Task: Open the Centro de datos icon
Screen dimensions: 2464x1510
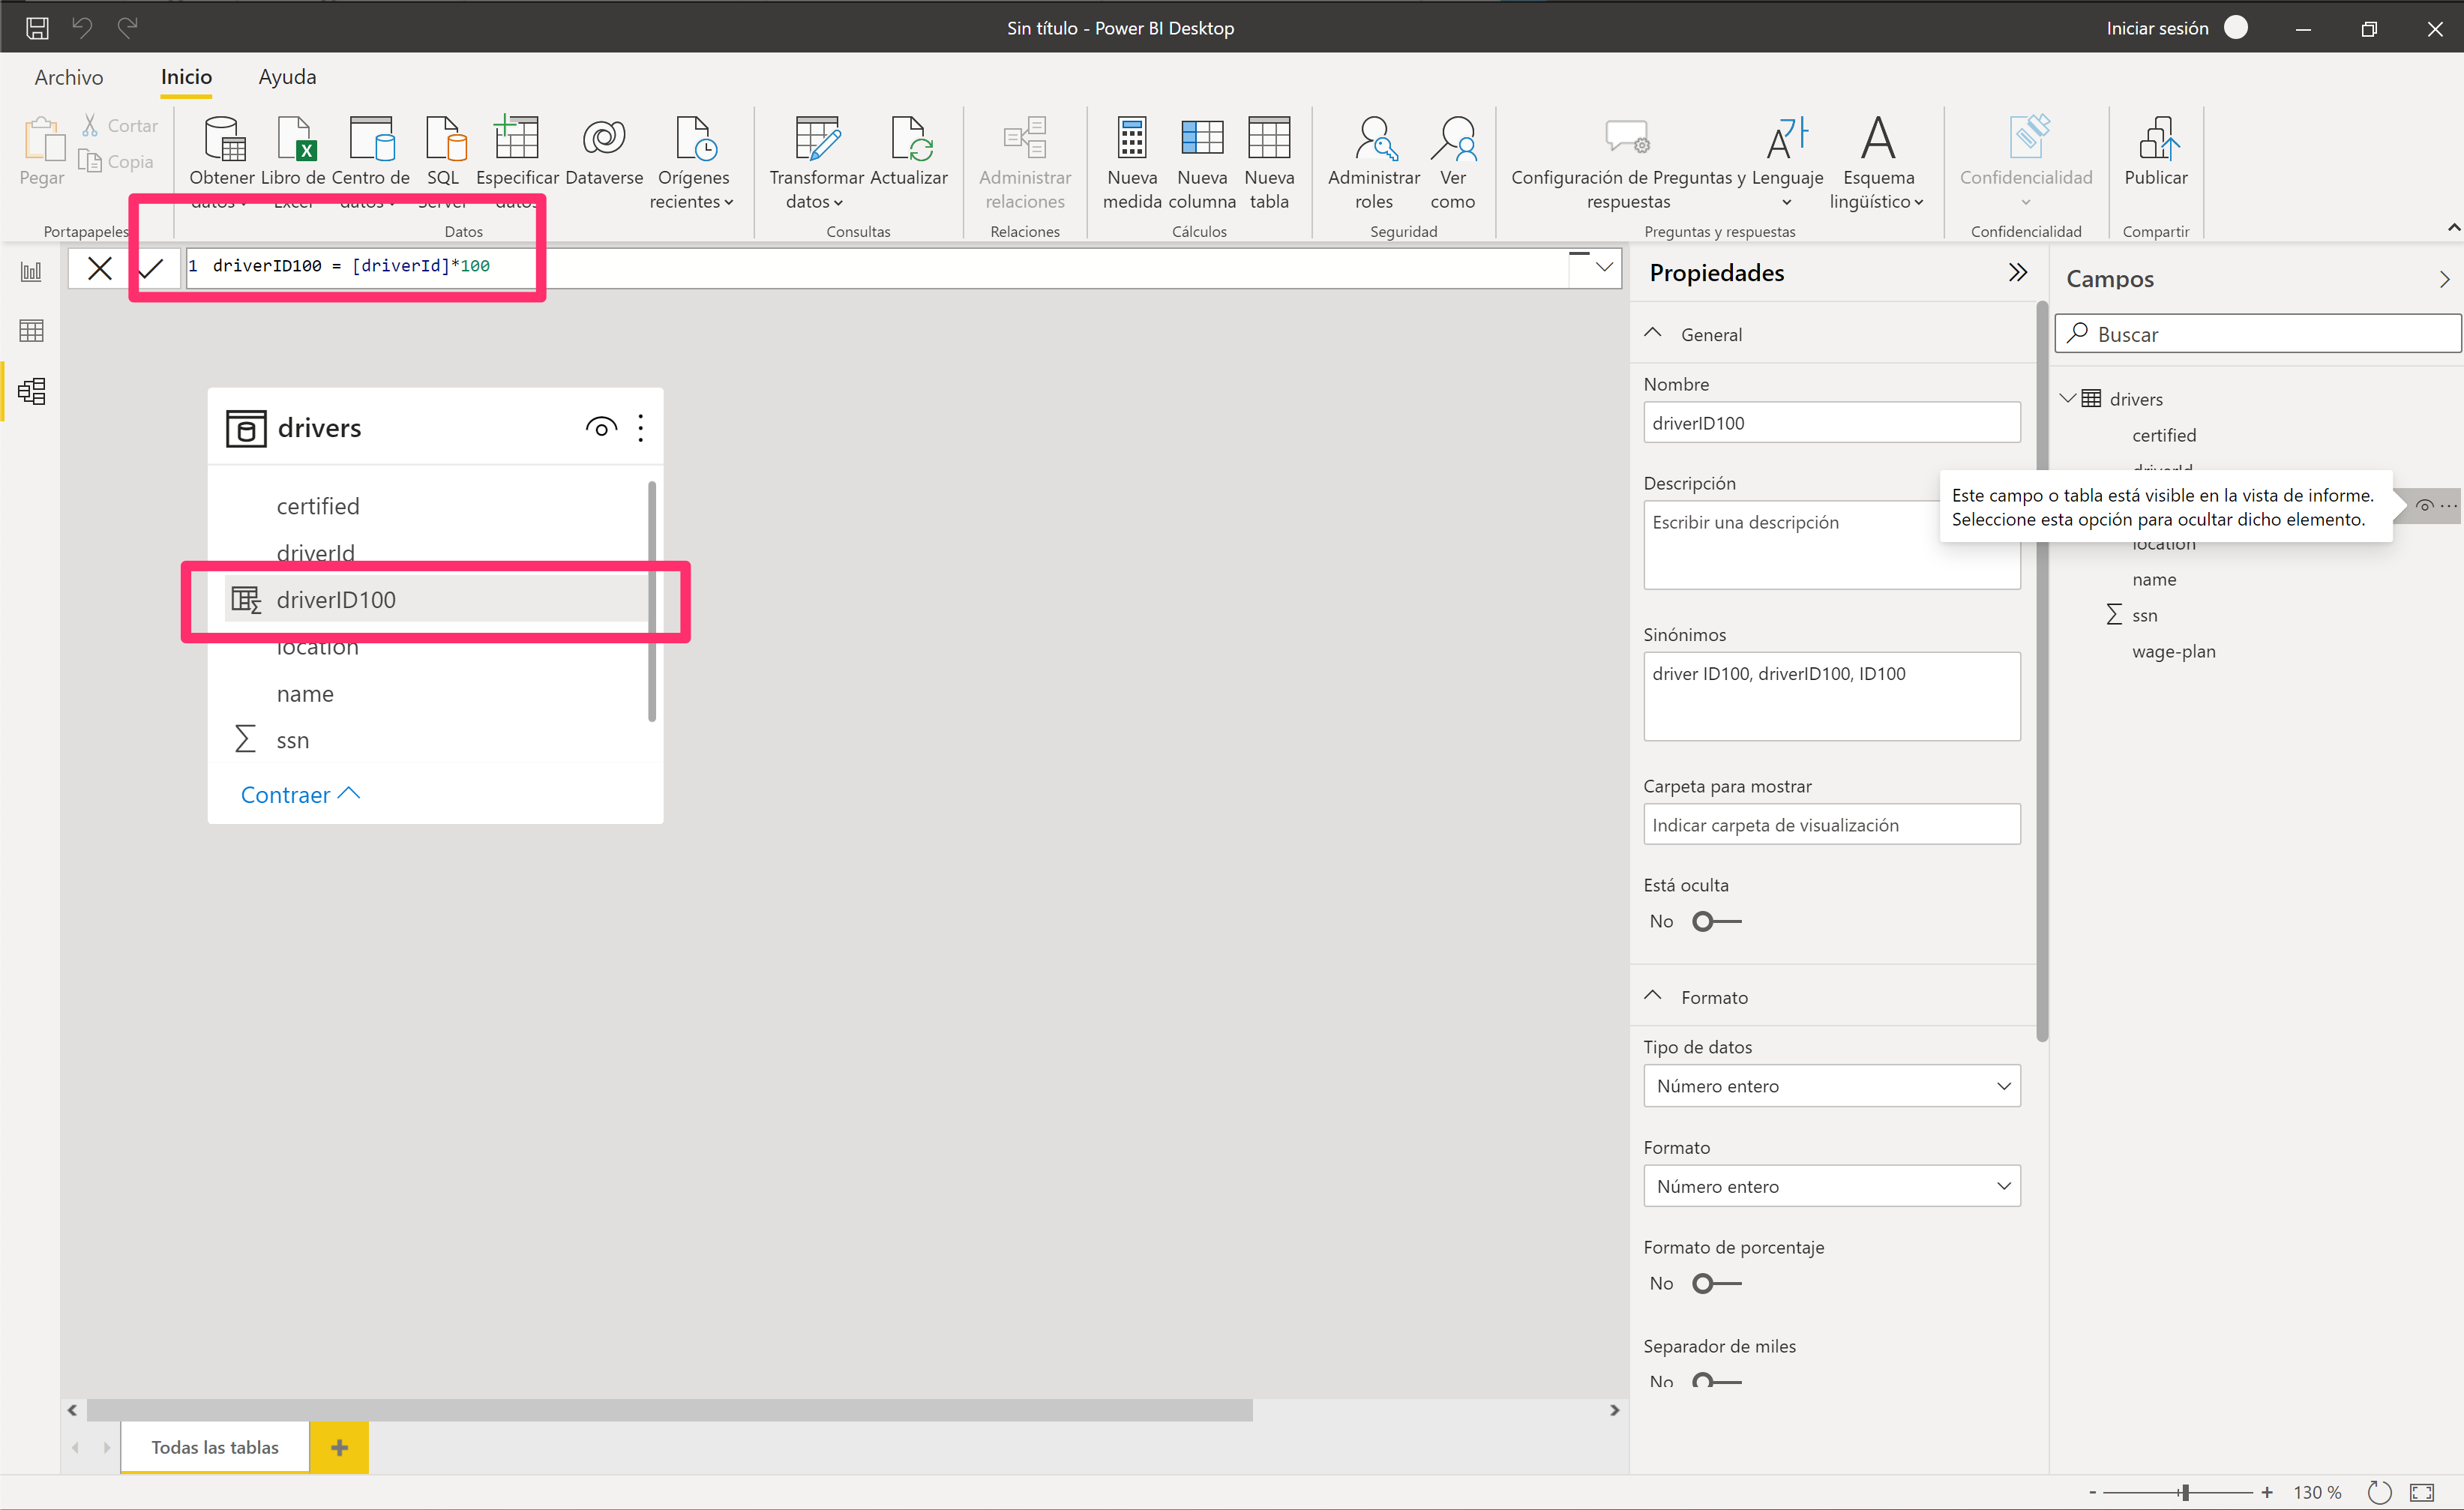Action: tap(371, 138)
